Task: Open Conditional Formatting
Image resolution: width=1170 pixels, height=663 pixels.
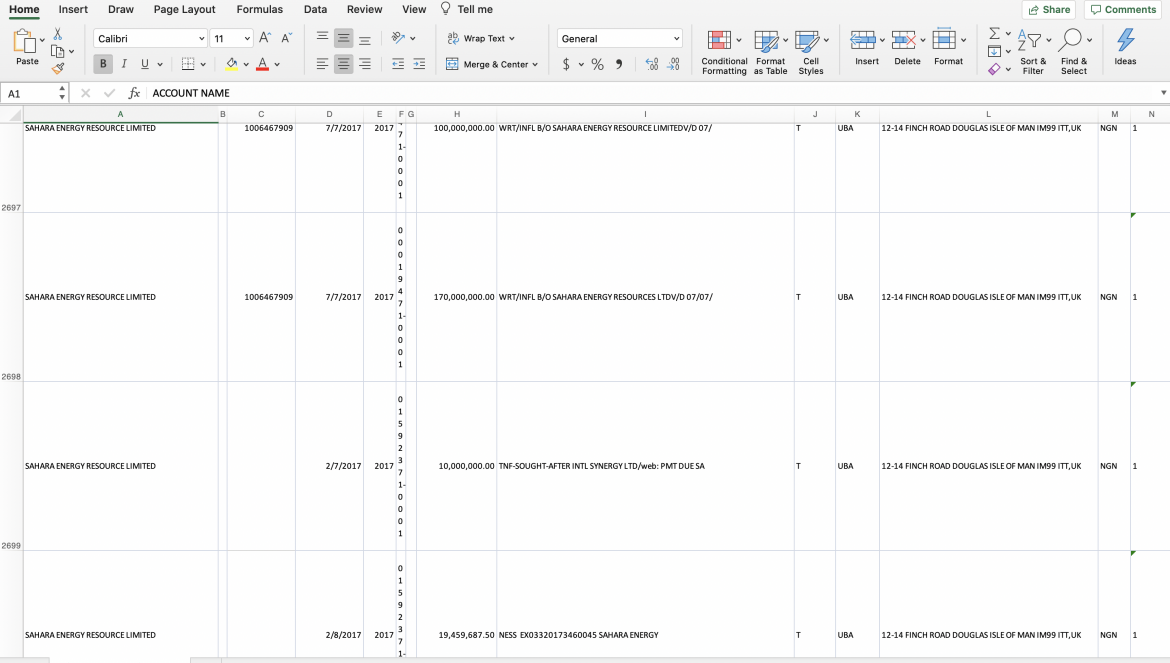Action: click(x=724, y=52)
